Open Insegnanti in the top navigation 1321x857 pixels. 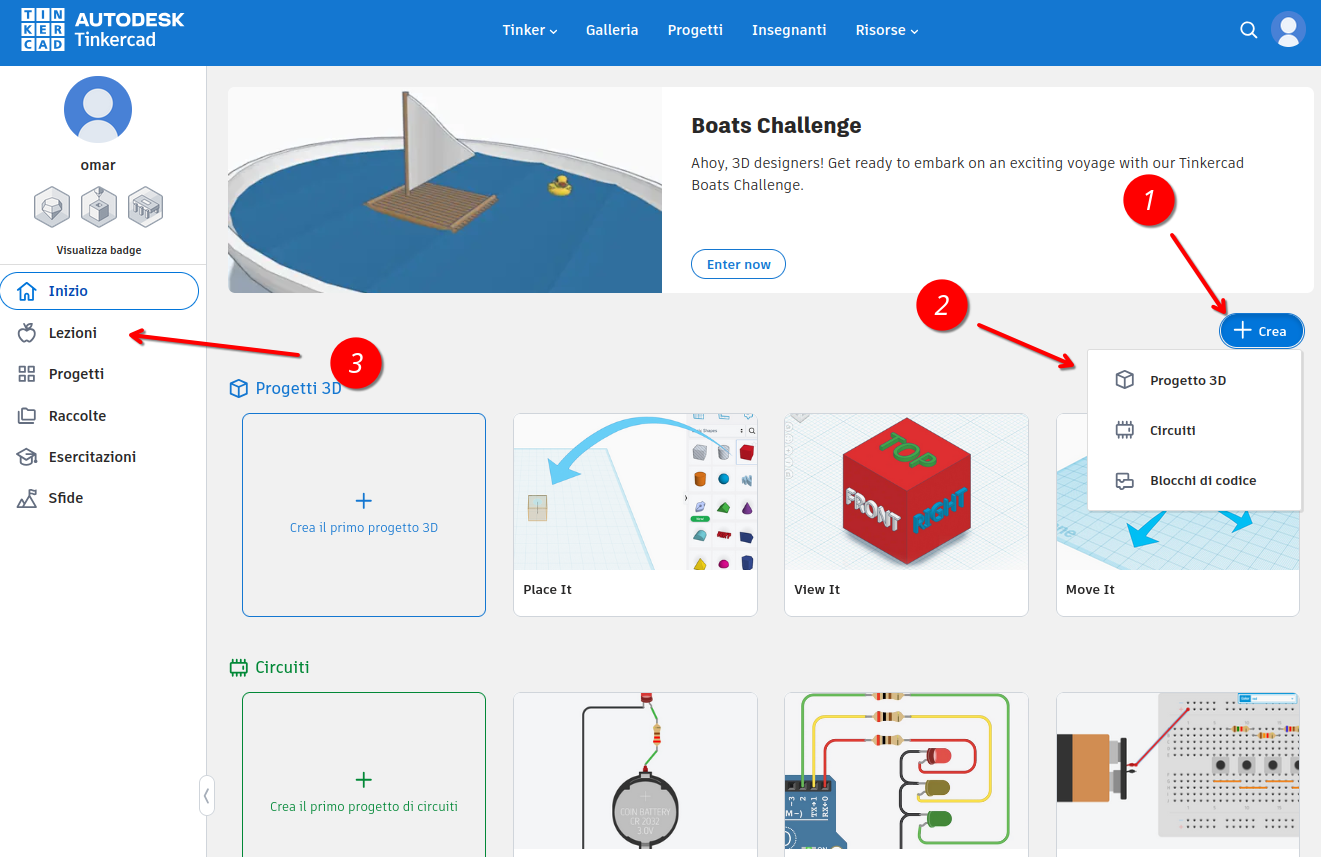789,30
